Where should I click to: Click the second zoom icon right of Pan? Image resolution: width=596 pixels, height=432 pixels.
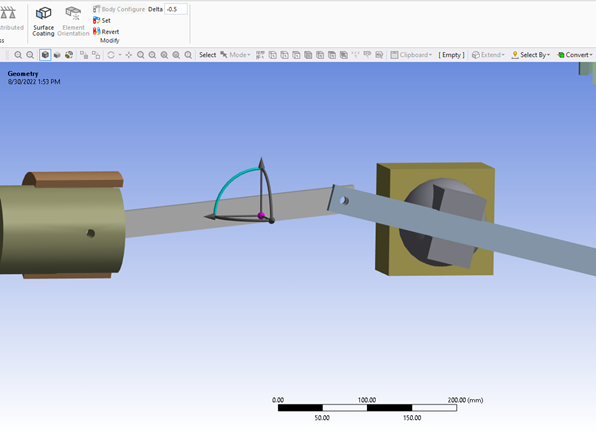pos(152,55)
